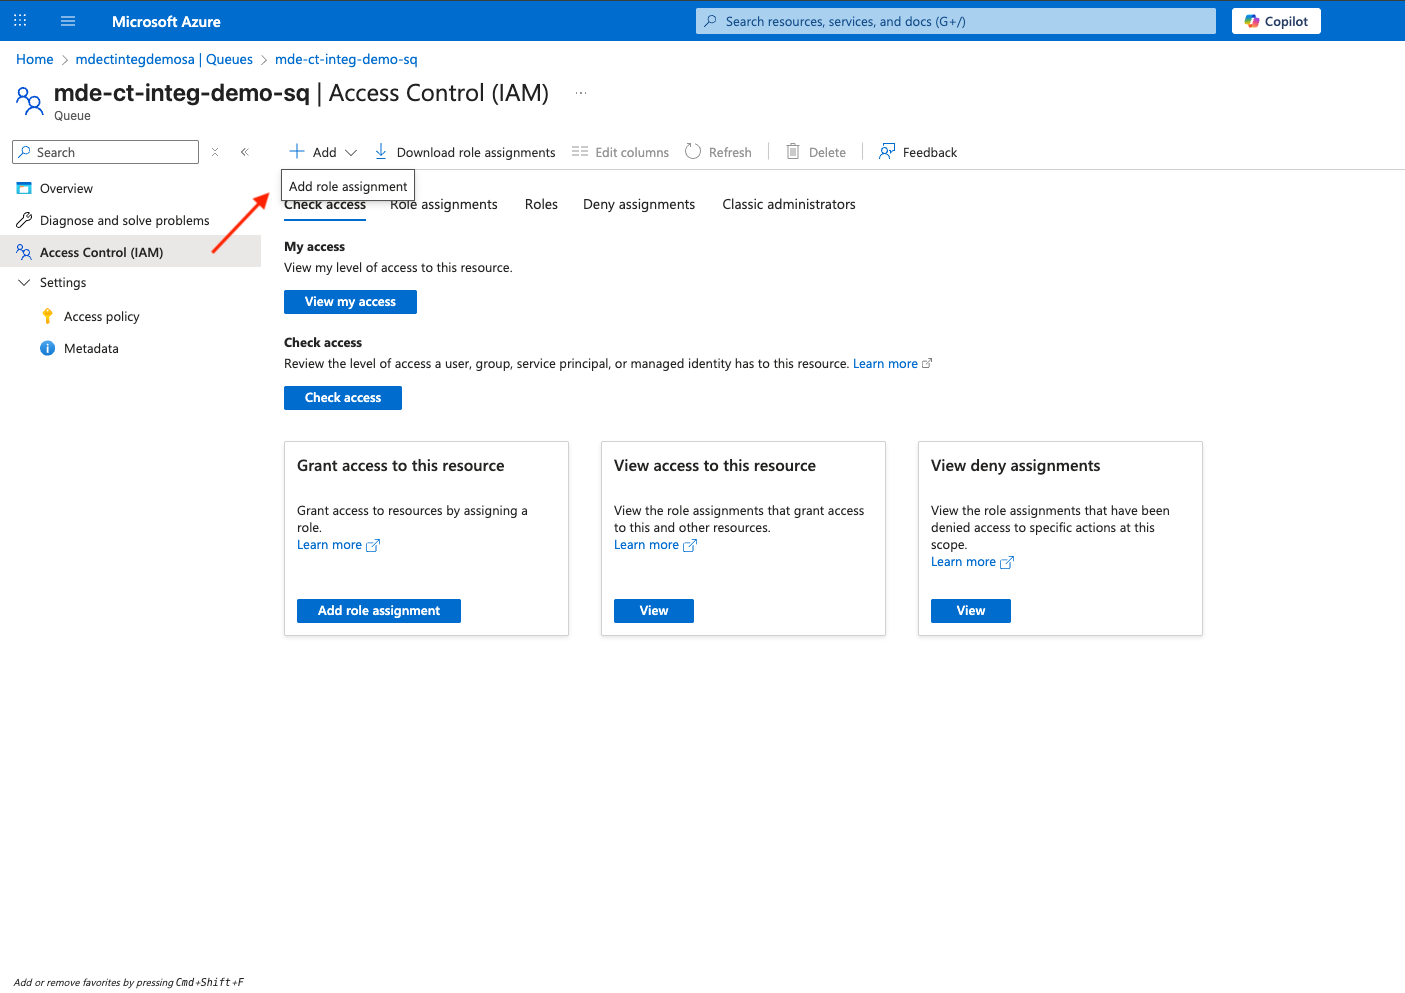Image resolution: width=1405 pixels, height=993 pixels.
Task: Click the Feedback toolbar icon
Action: point(887,152)
